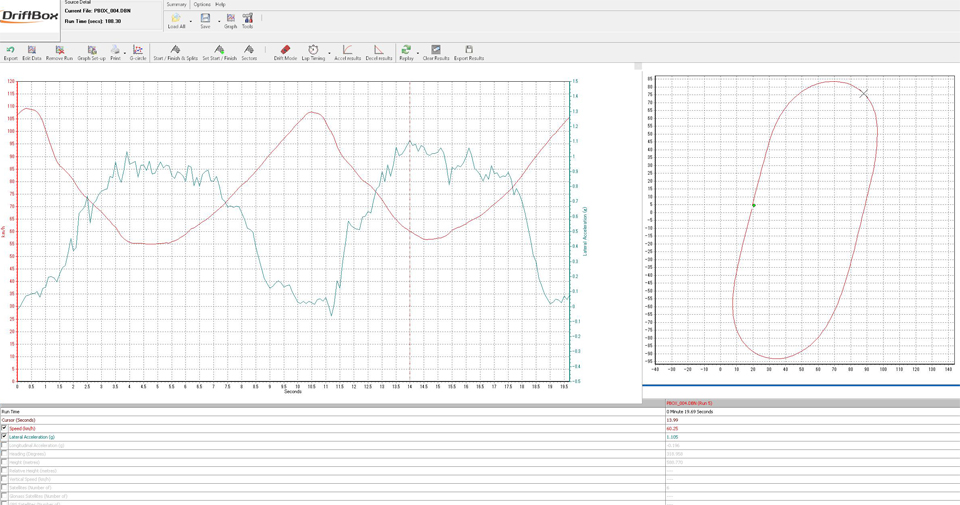
Task: Click the green position marker on track map
Action: [754, 206]
